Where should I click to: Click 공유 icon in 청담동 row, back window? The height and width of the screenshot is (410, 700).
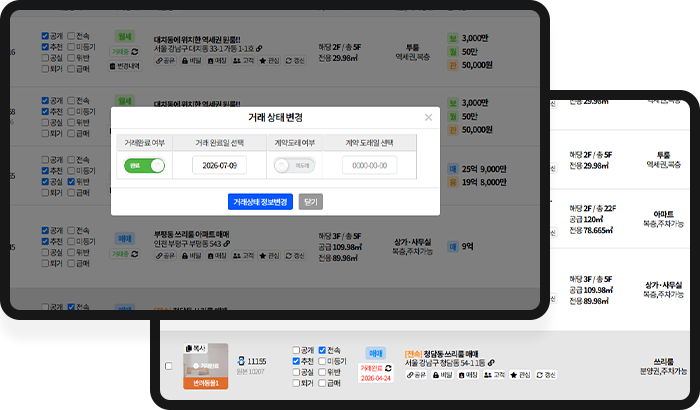pyautogui.click(x=416, y=375)
